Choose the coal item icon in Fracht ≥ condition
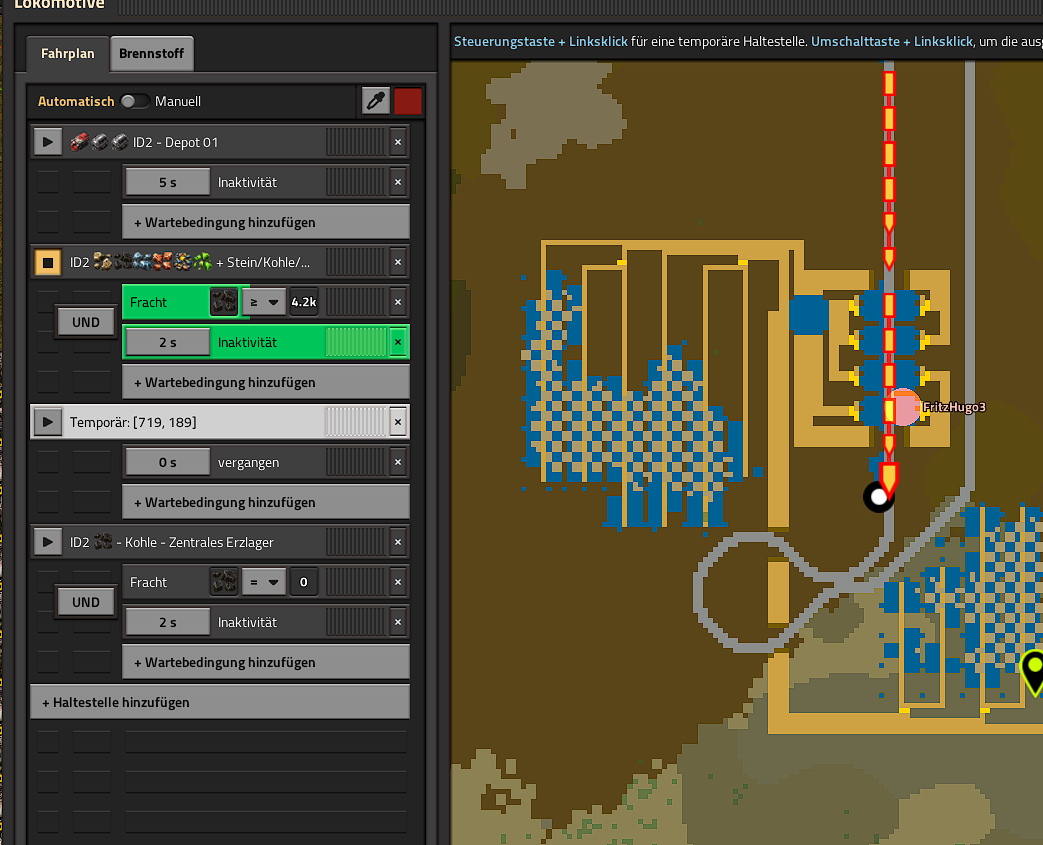1043x845 pixels. (224, 302)
